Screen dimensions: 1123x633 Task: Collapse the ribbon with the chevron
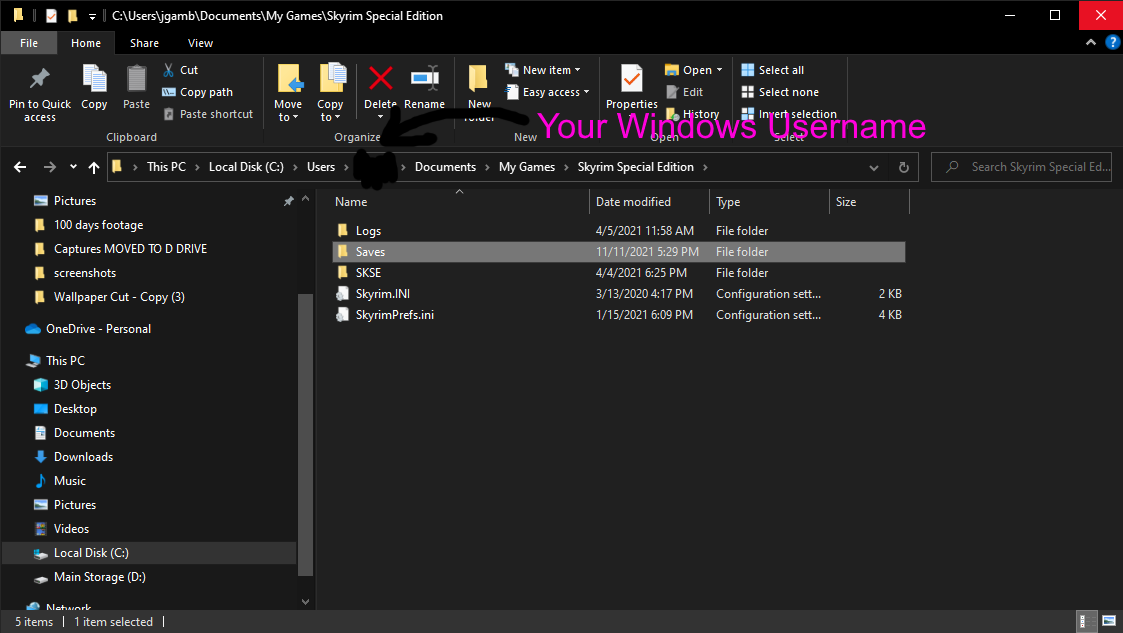tap(1091, 43)
